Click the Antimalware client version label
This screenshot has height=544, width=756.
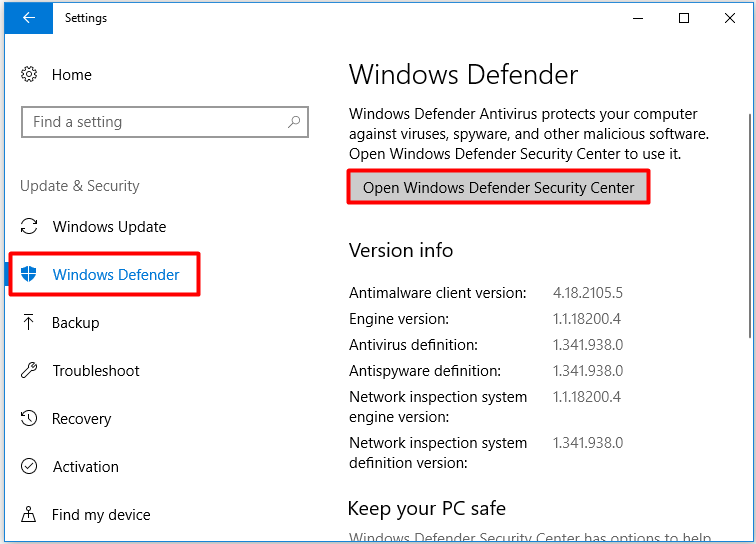pyautogui.click(x=438, y=293)
